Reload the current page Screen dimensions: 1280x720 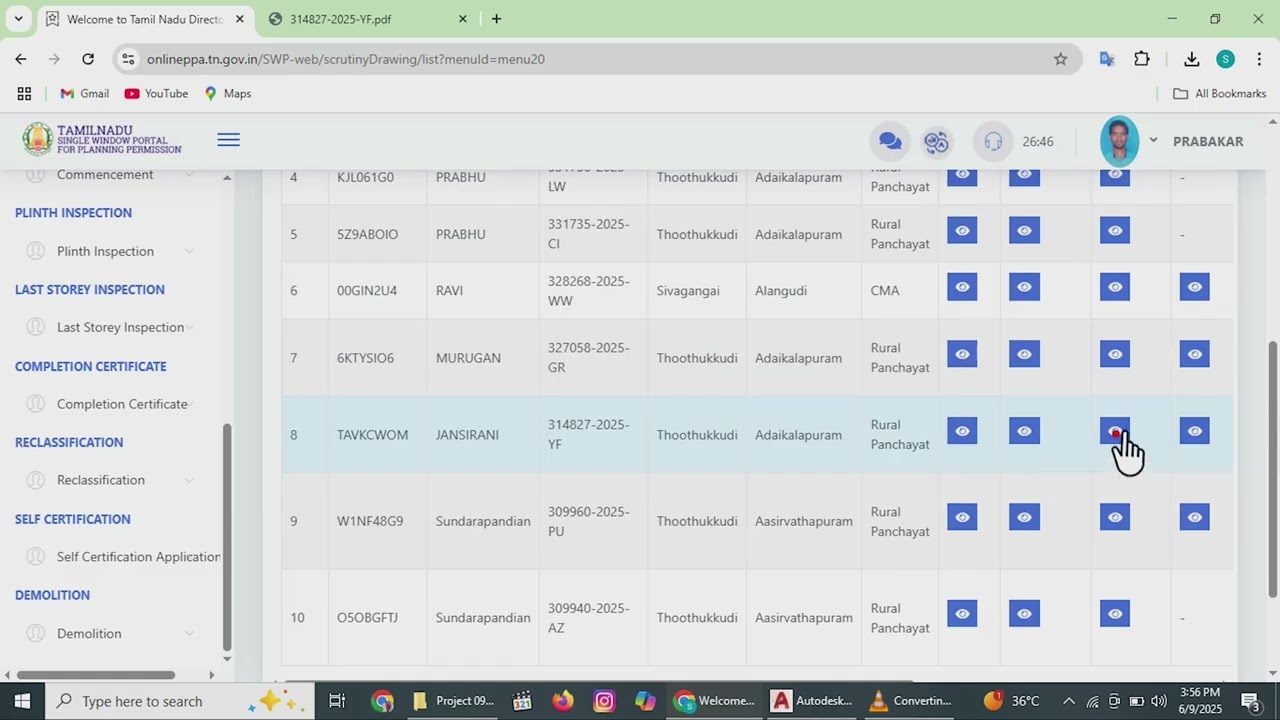tap(88, 59)
